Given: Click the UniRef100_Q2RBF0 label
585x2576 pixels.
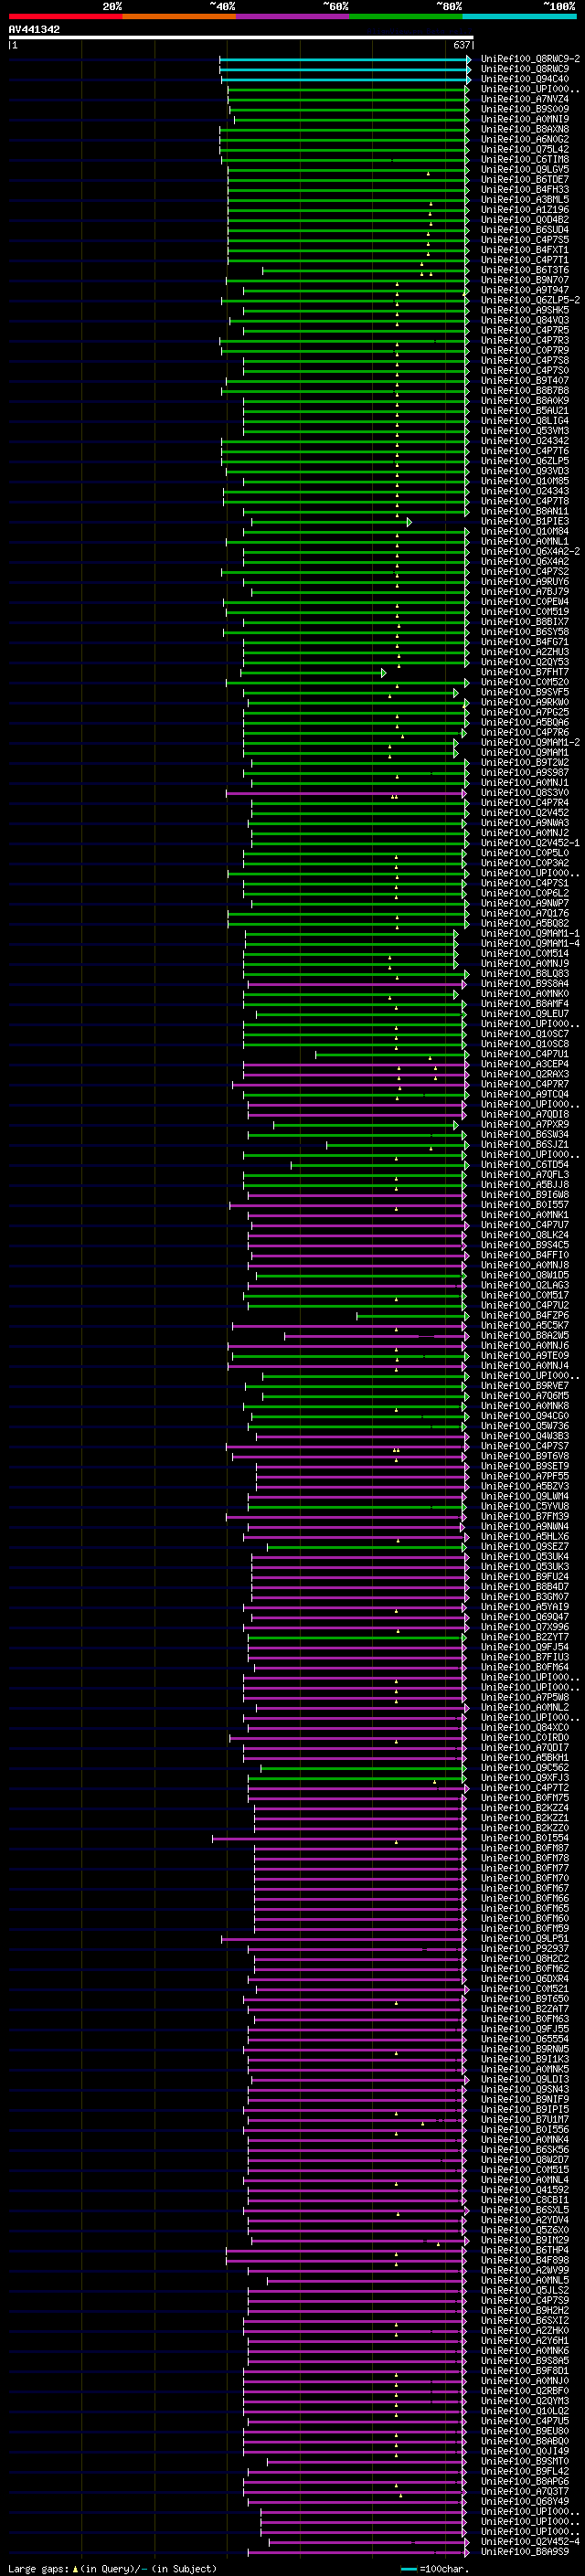Looking at the screenshot, I should pos(524,2390).
